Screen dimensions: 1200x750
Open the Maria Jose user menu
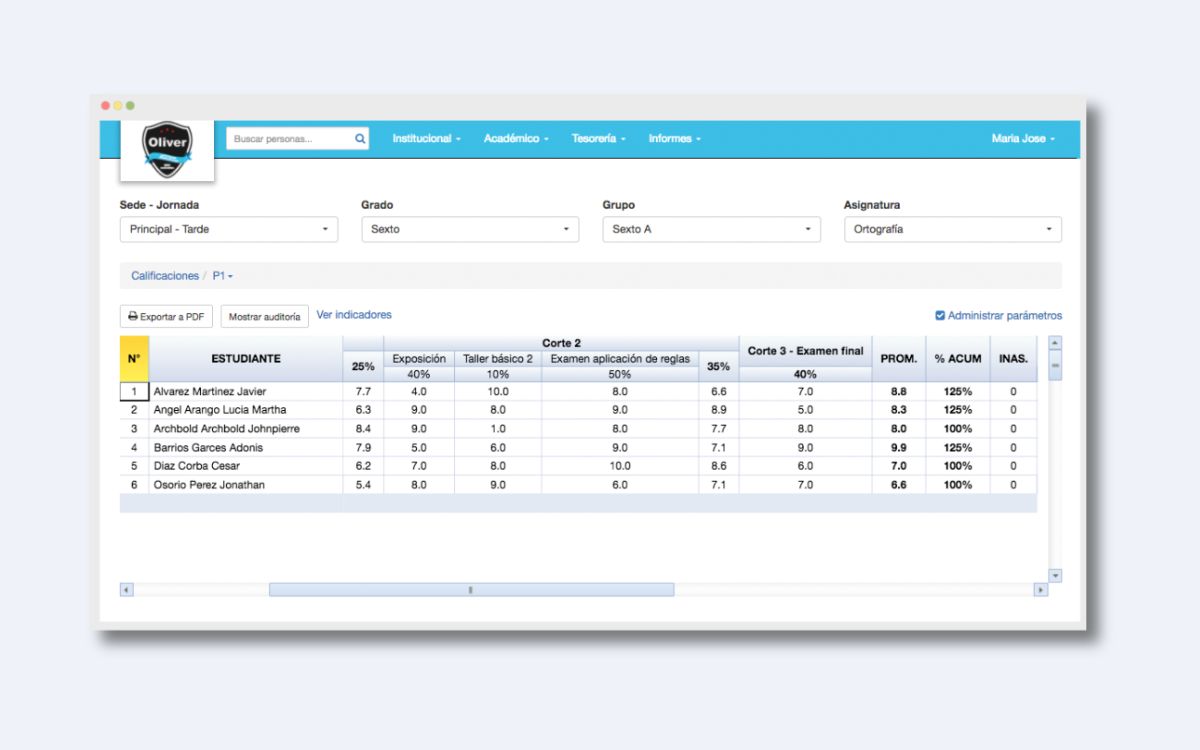click(x=1023, y=139)
